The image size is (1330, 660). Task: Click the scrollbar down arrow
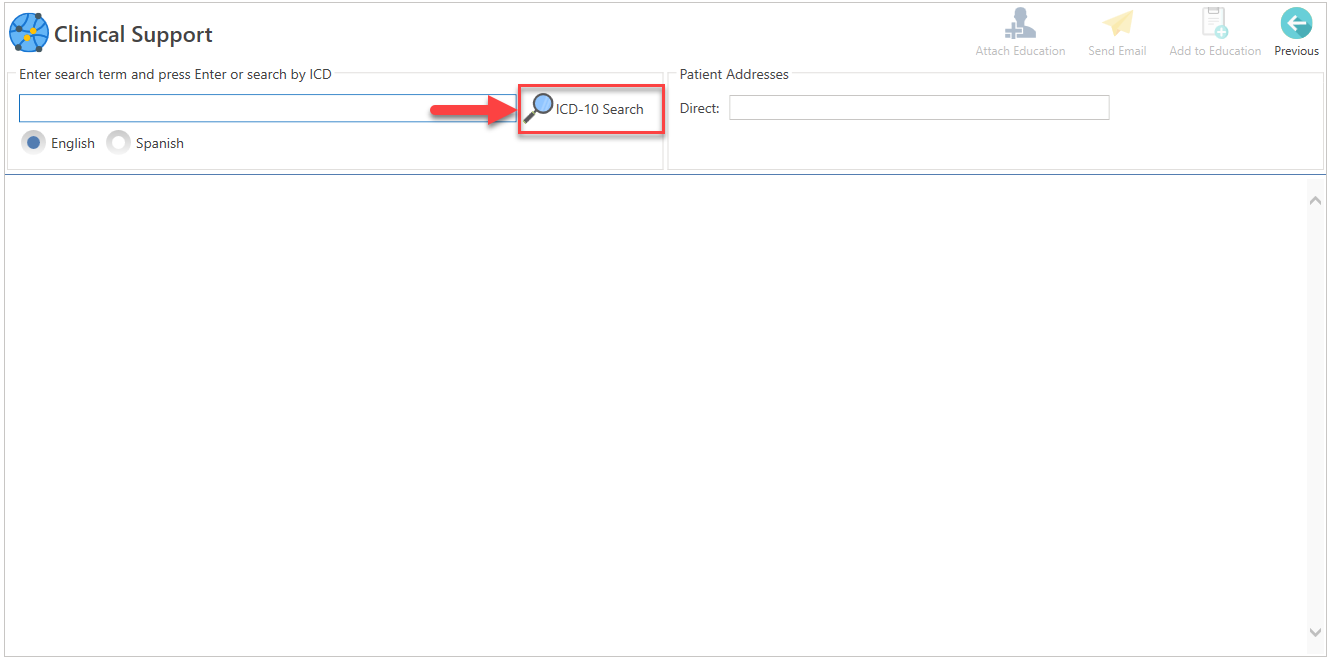click(x=1315, y=632)
